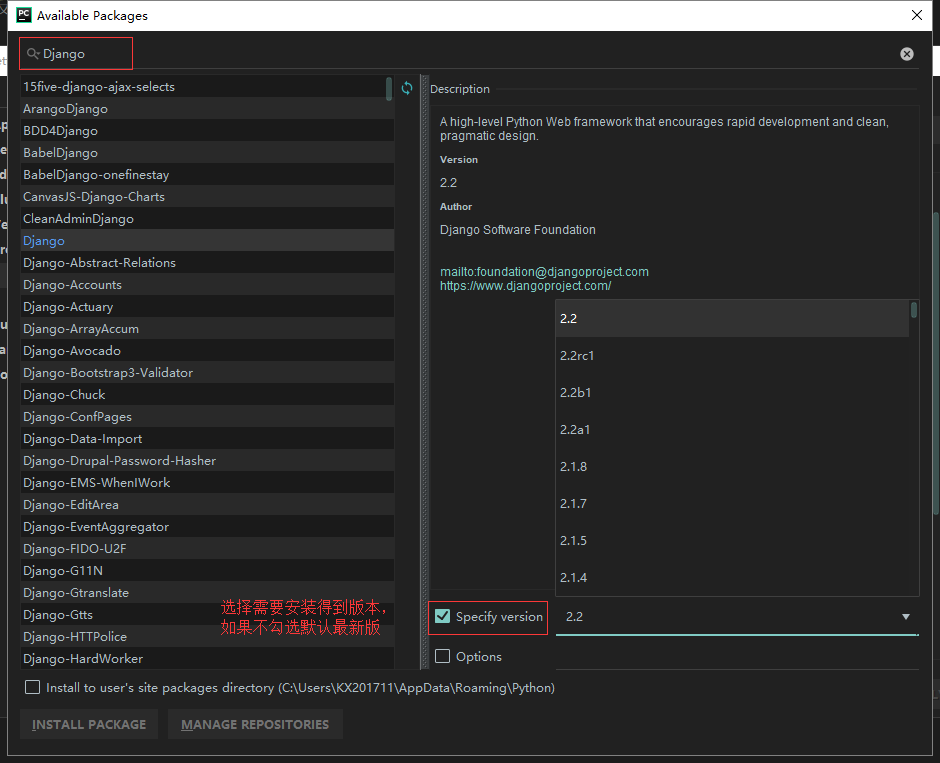Click the version list scrollbar thumb
The width and height of the screenshot is (940, 763).
pos(914,310)
